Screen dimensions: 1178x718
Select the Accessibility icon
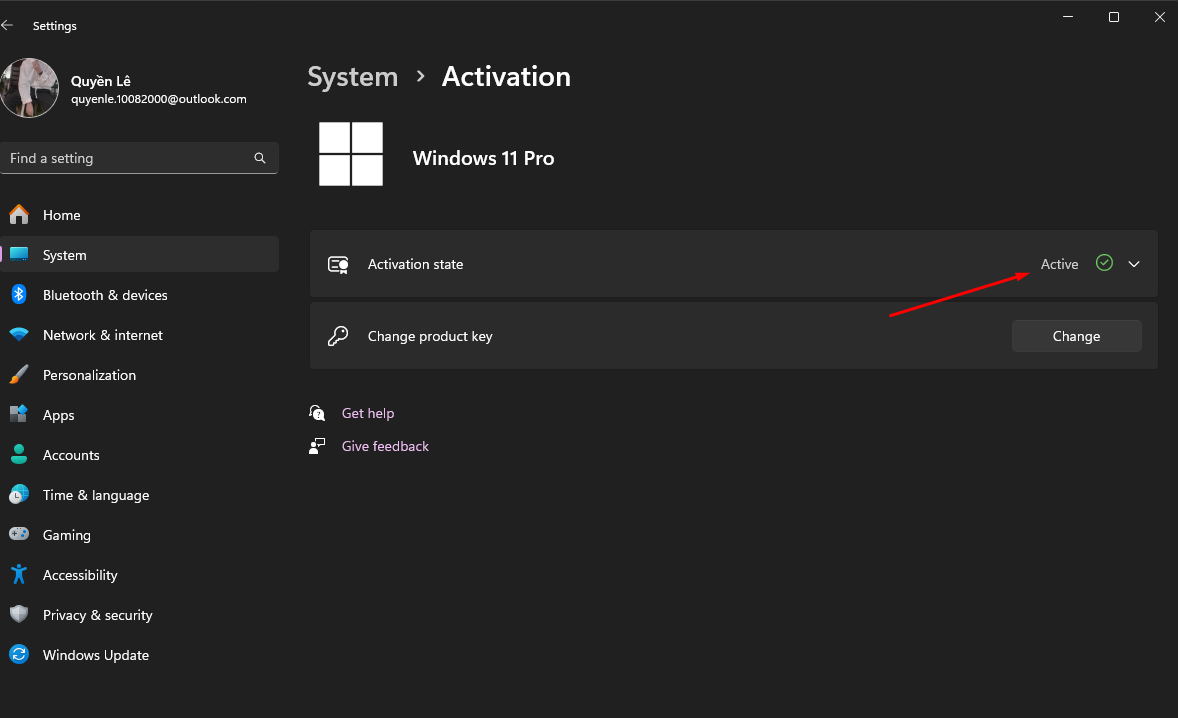click(x=18, y=575)
